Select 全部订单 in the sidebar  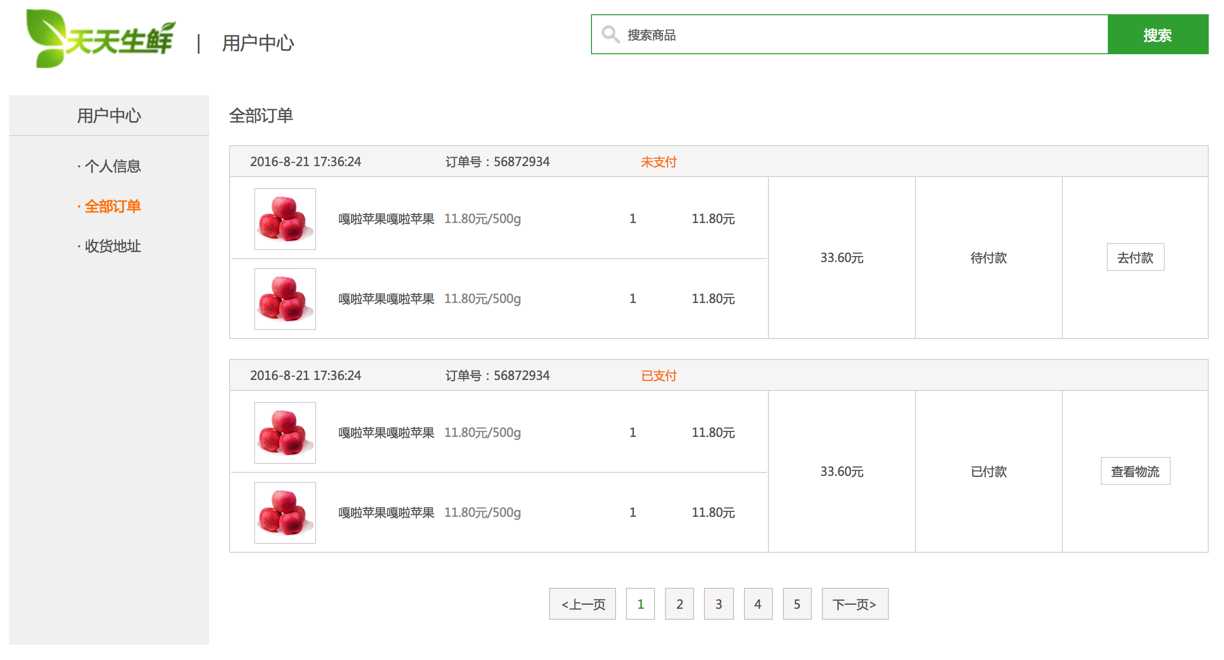point(112,206)
